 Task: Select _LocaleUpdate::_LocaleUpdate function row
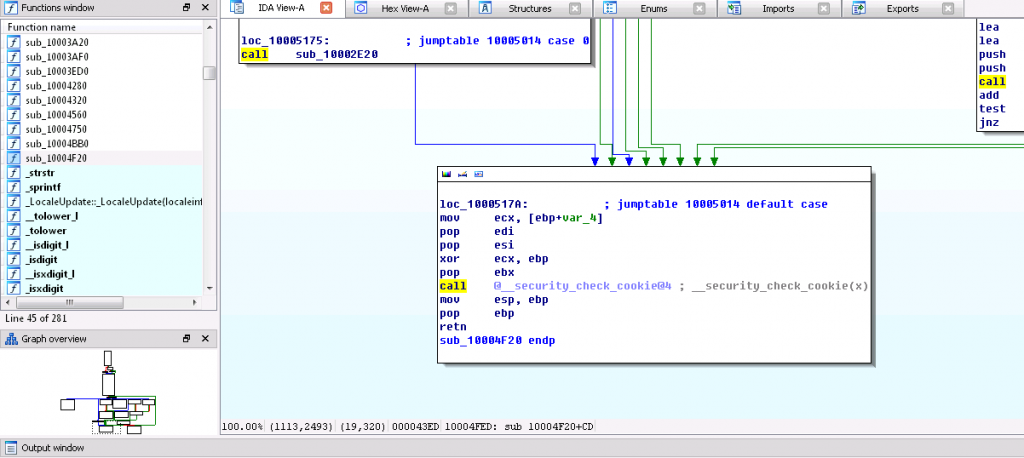[x=103, y=201]
